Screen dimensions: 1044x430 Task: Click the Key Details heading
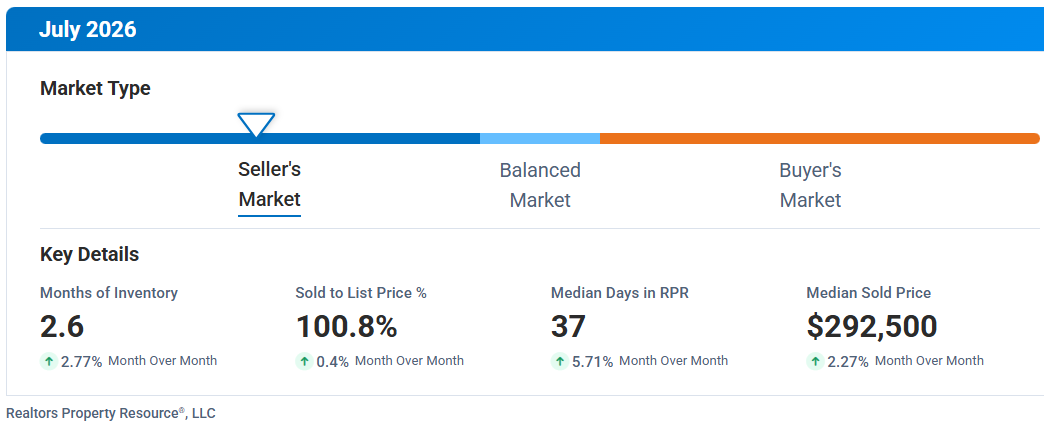(89, 254)
